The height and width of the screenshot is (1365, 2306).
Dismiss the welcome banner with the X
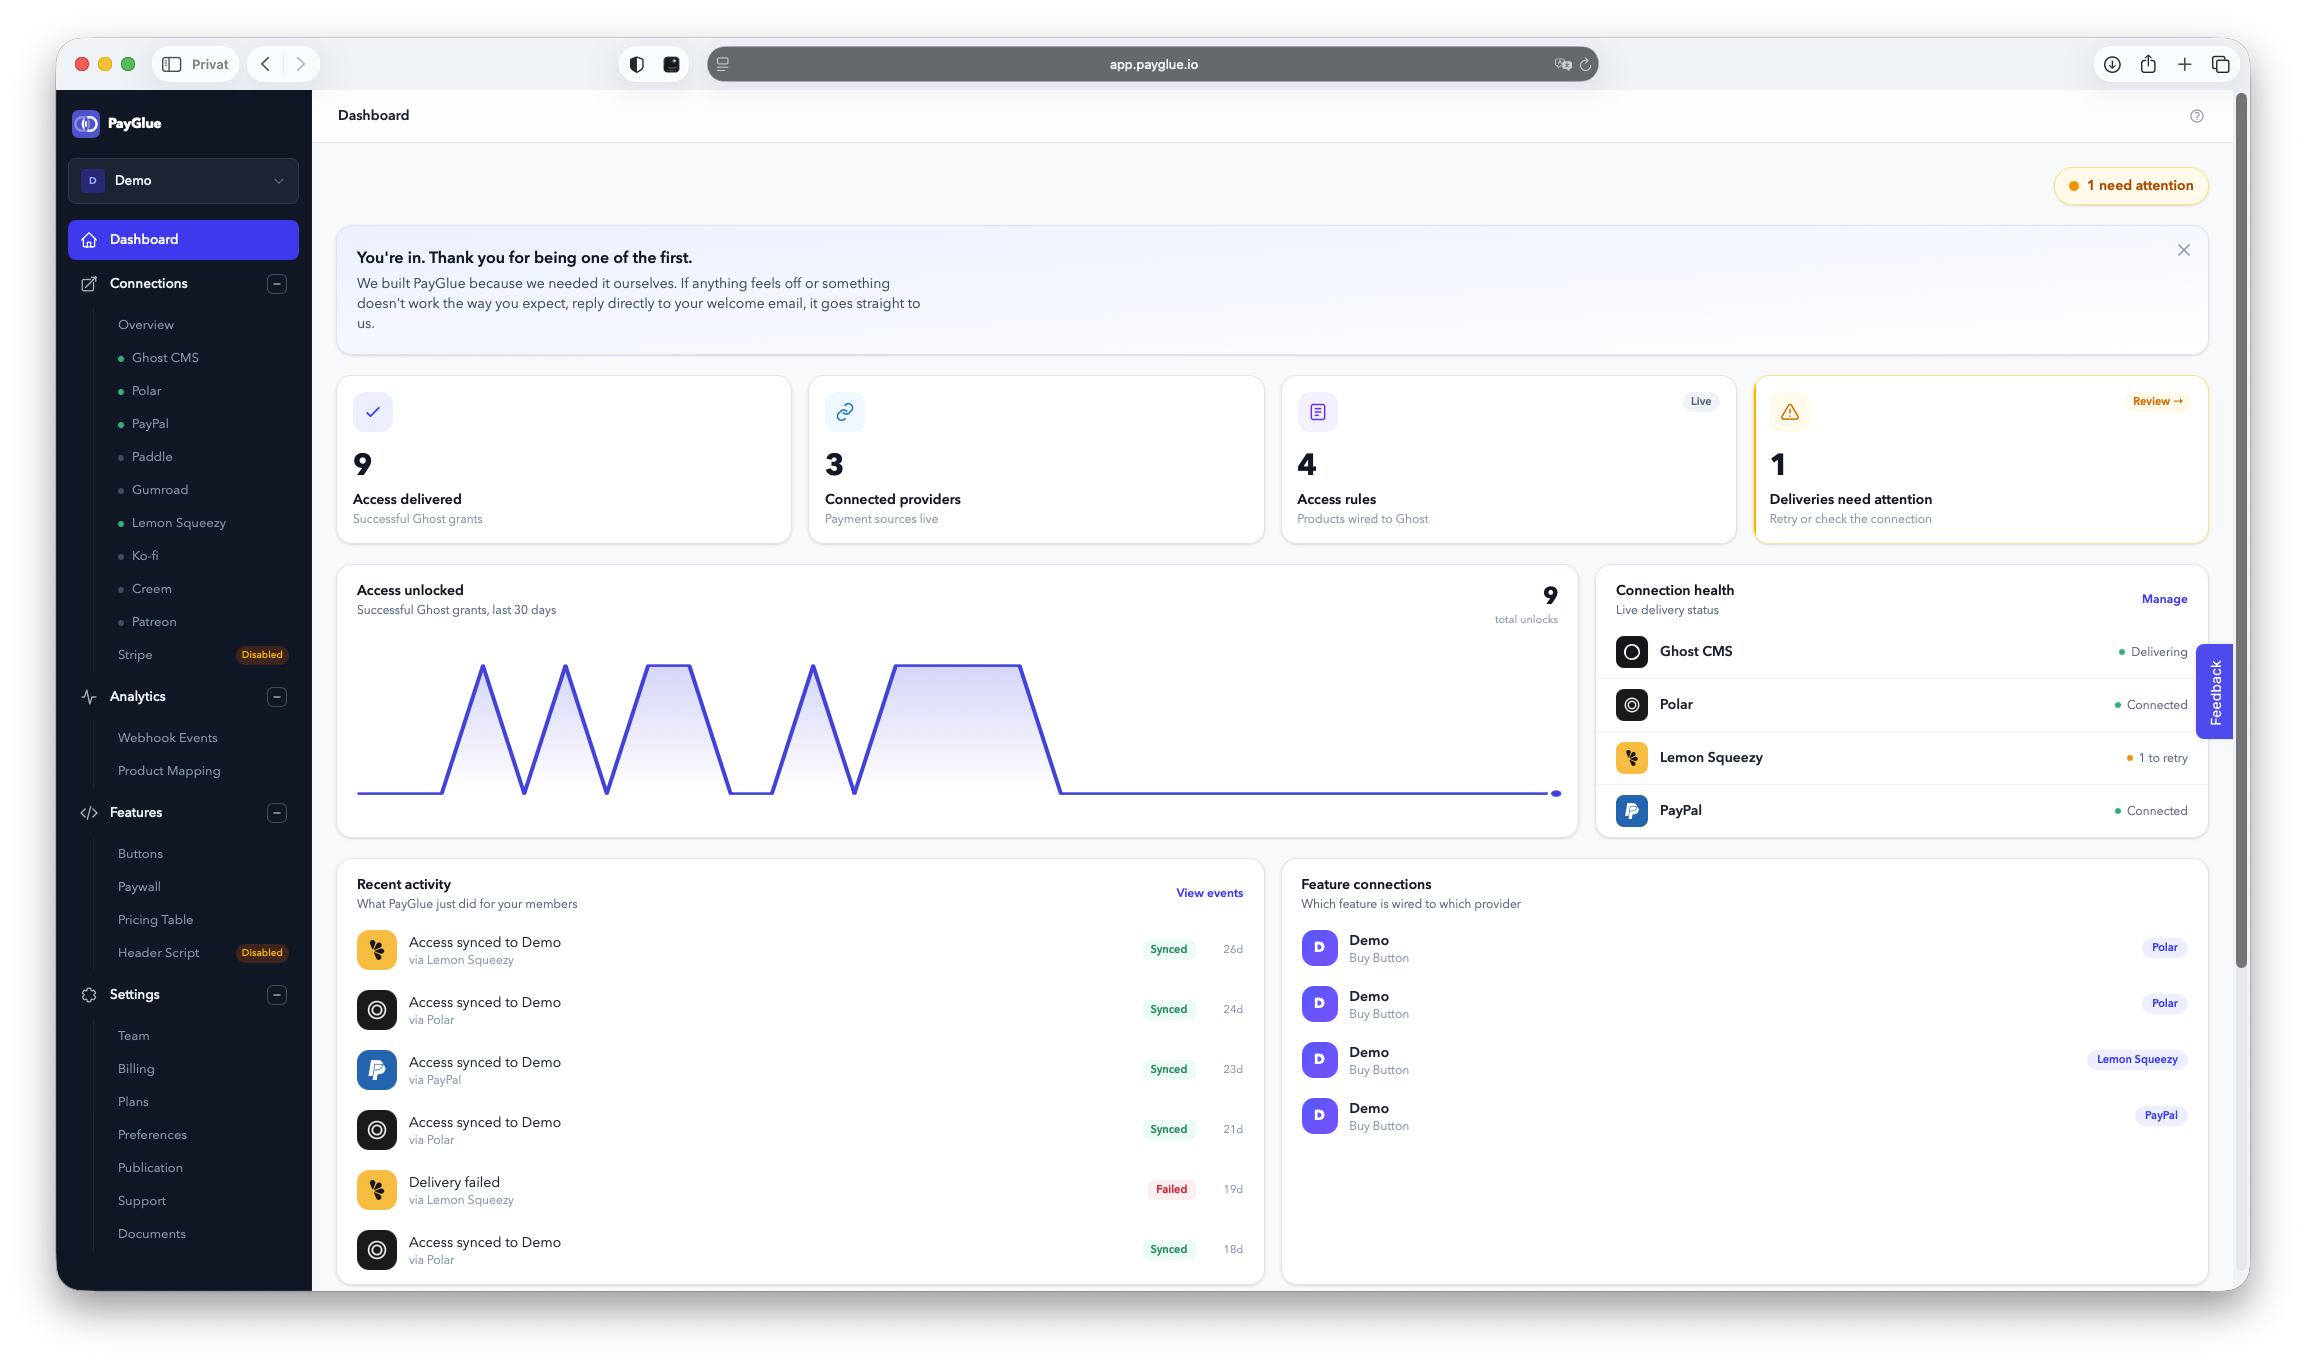point(2184,250)
